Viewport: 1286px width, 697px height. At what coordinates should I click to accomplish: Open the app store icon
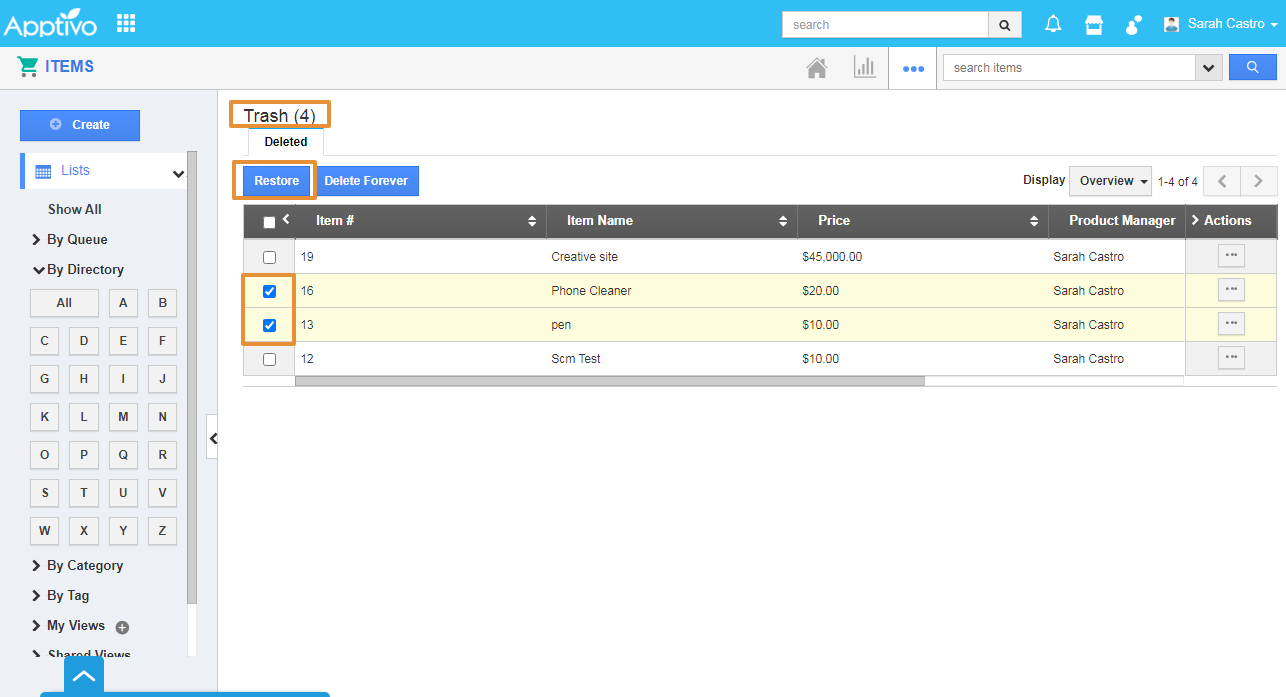[x=1094, y=24]
